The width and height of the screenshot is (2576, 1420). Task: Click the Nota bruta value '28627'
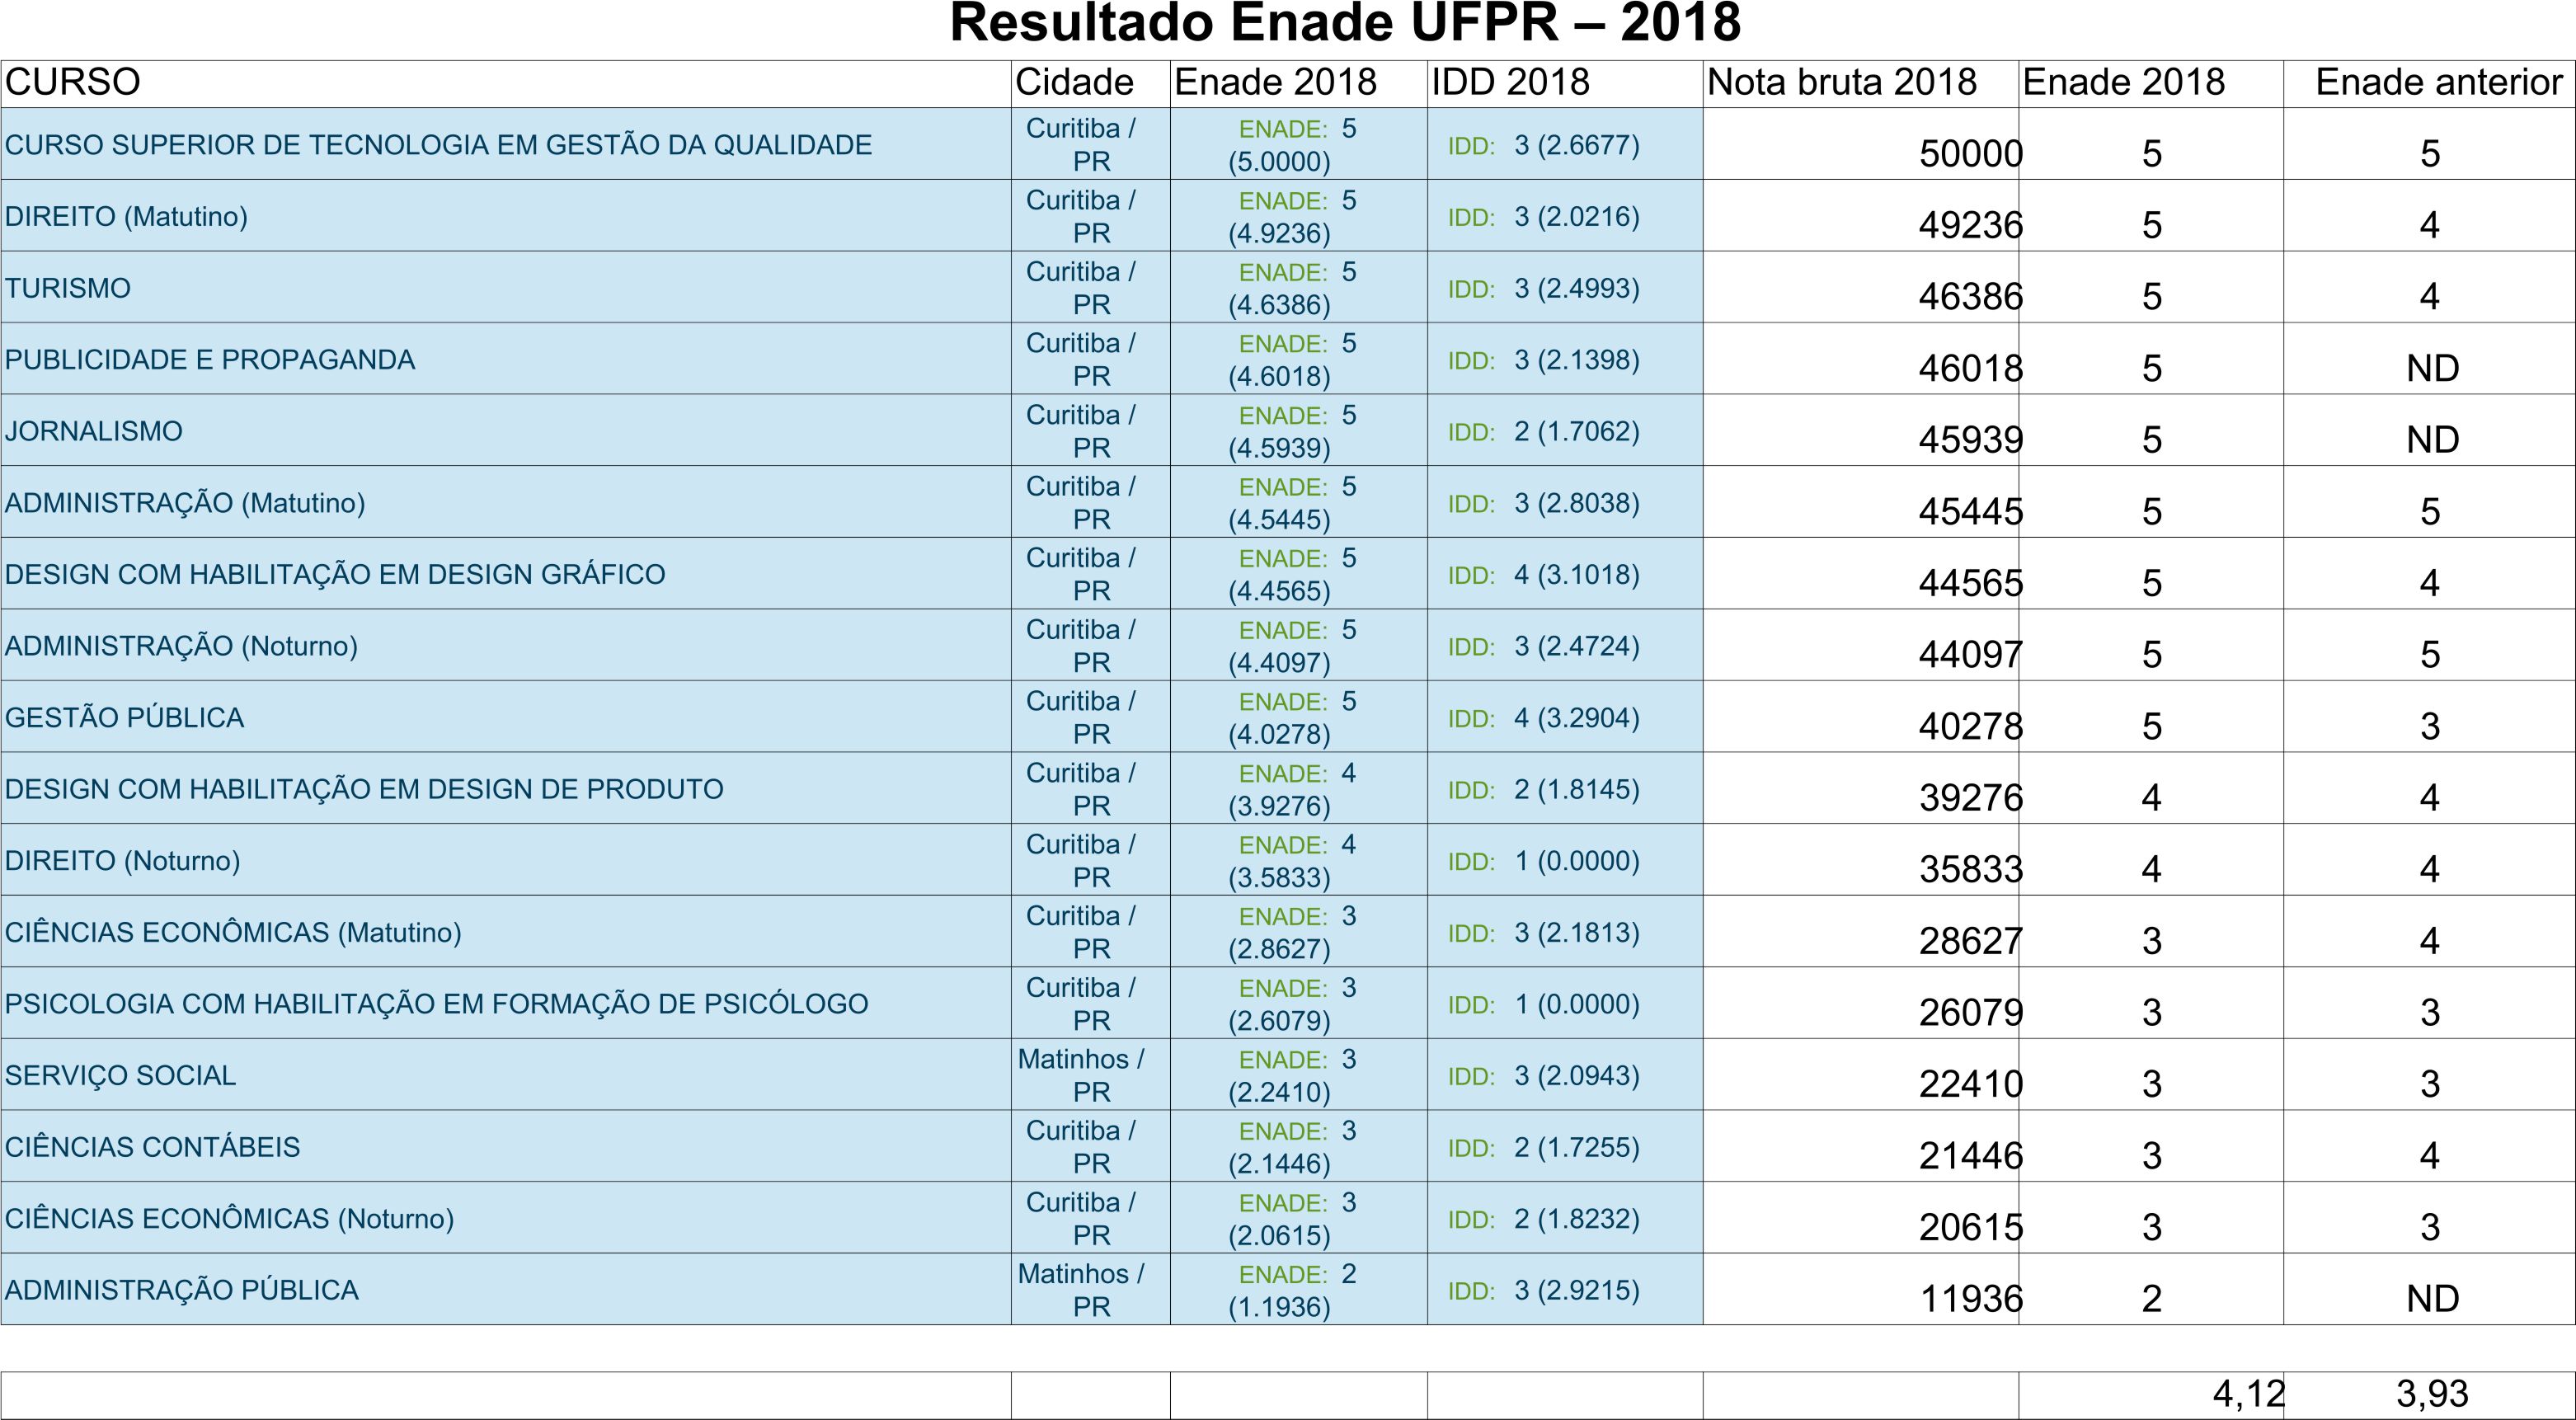pyautogui.click(x=1971, y=940)
